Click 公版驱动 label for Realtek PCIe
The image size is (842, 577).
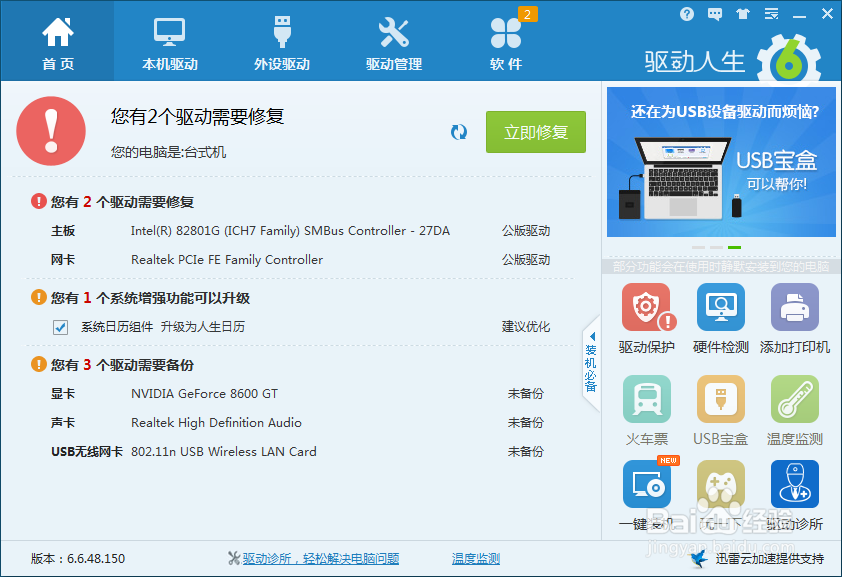coord(526,260)
